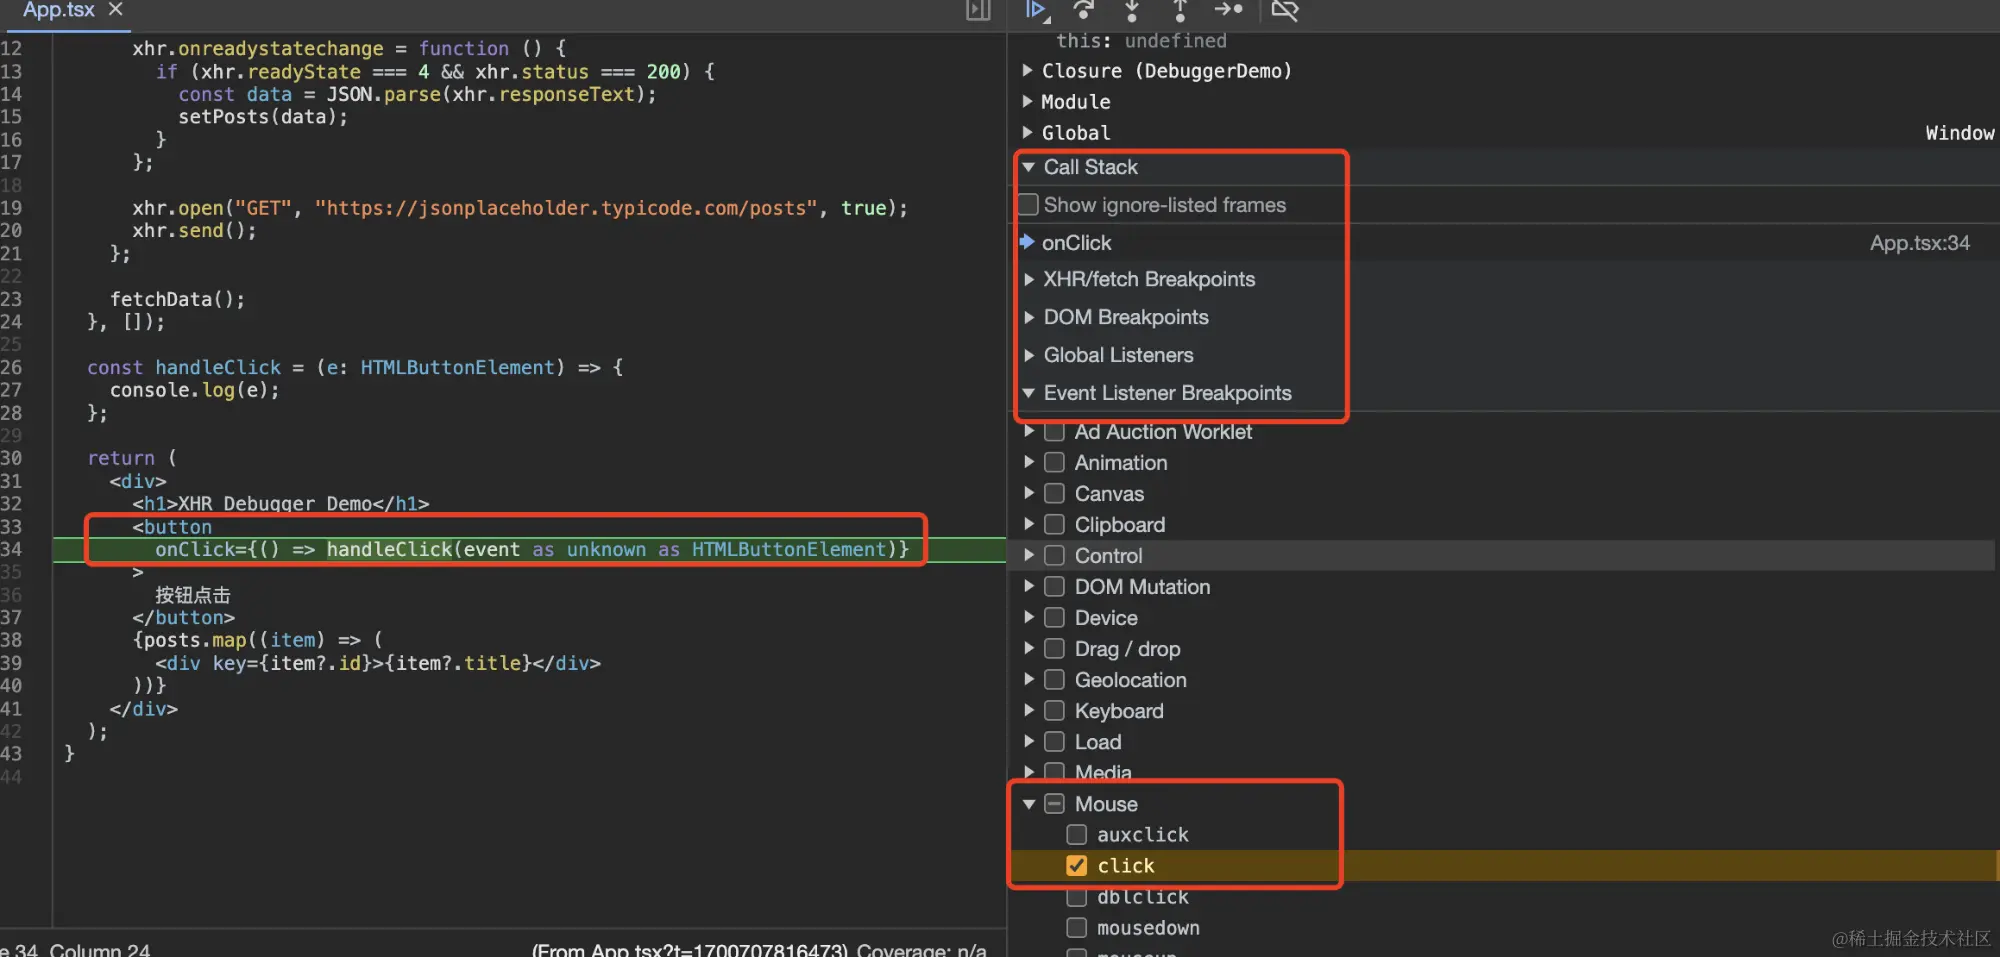
Task: Click 'xhr.send();' code line
Action: coord(194,231)
